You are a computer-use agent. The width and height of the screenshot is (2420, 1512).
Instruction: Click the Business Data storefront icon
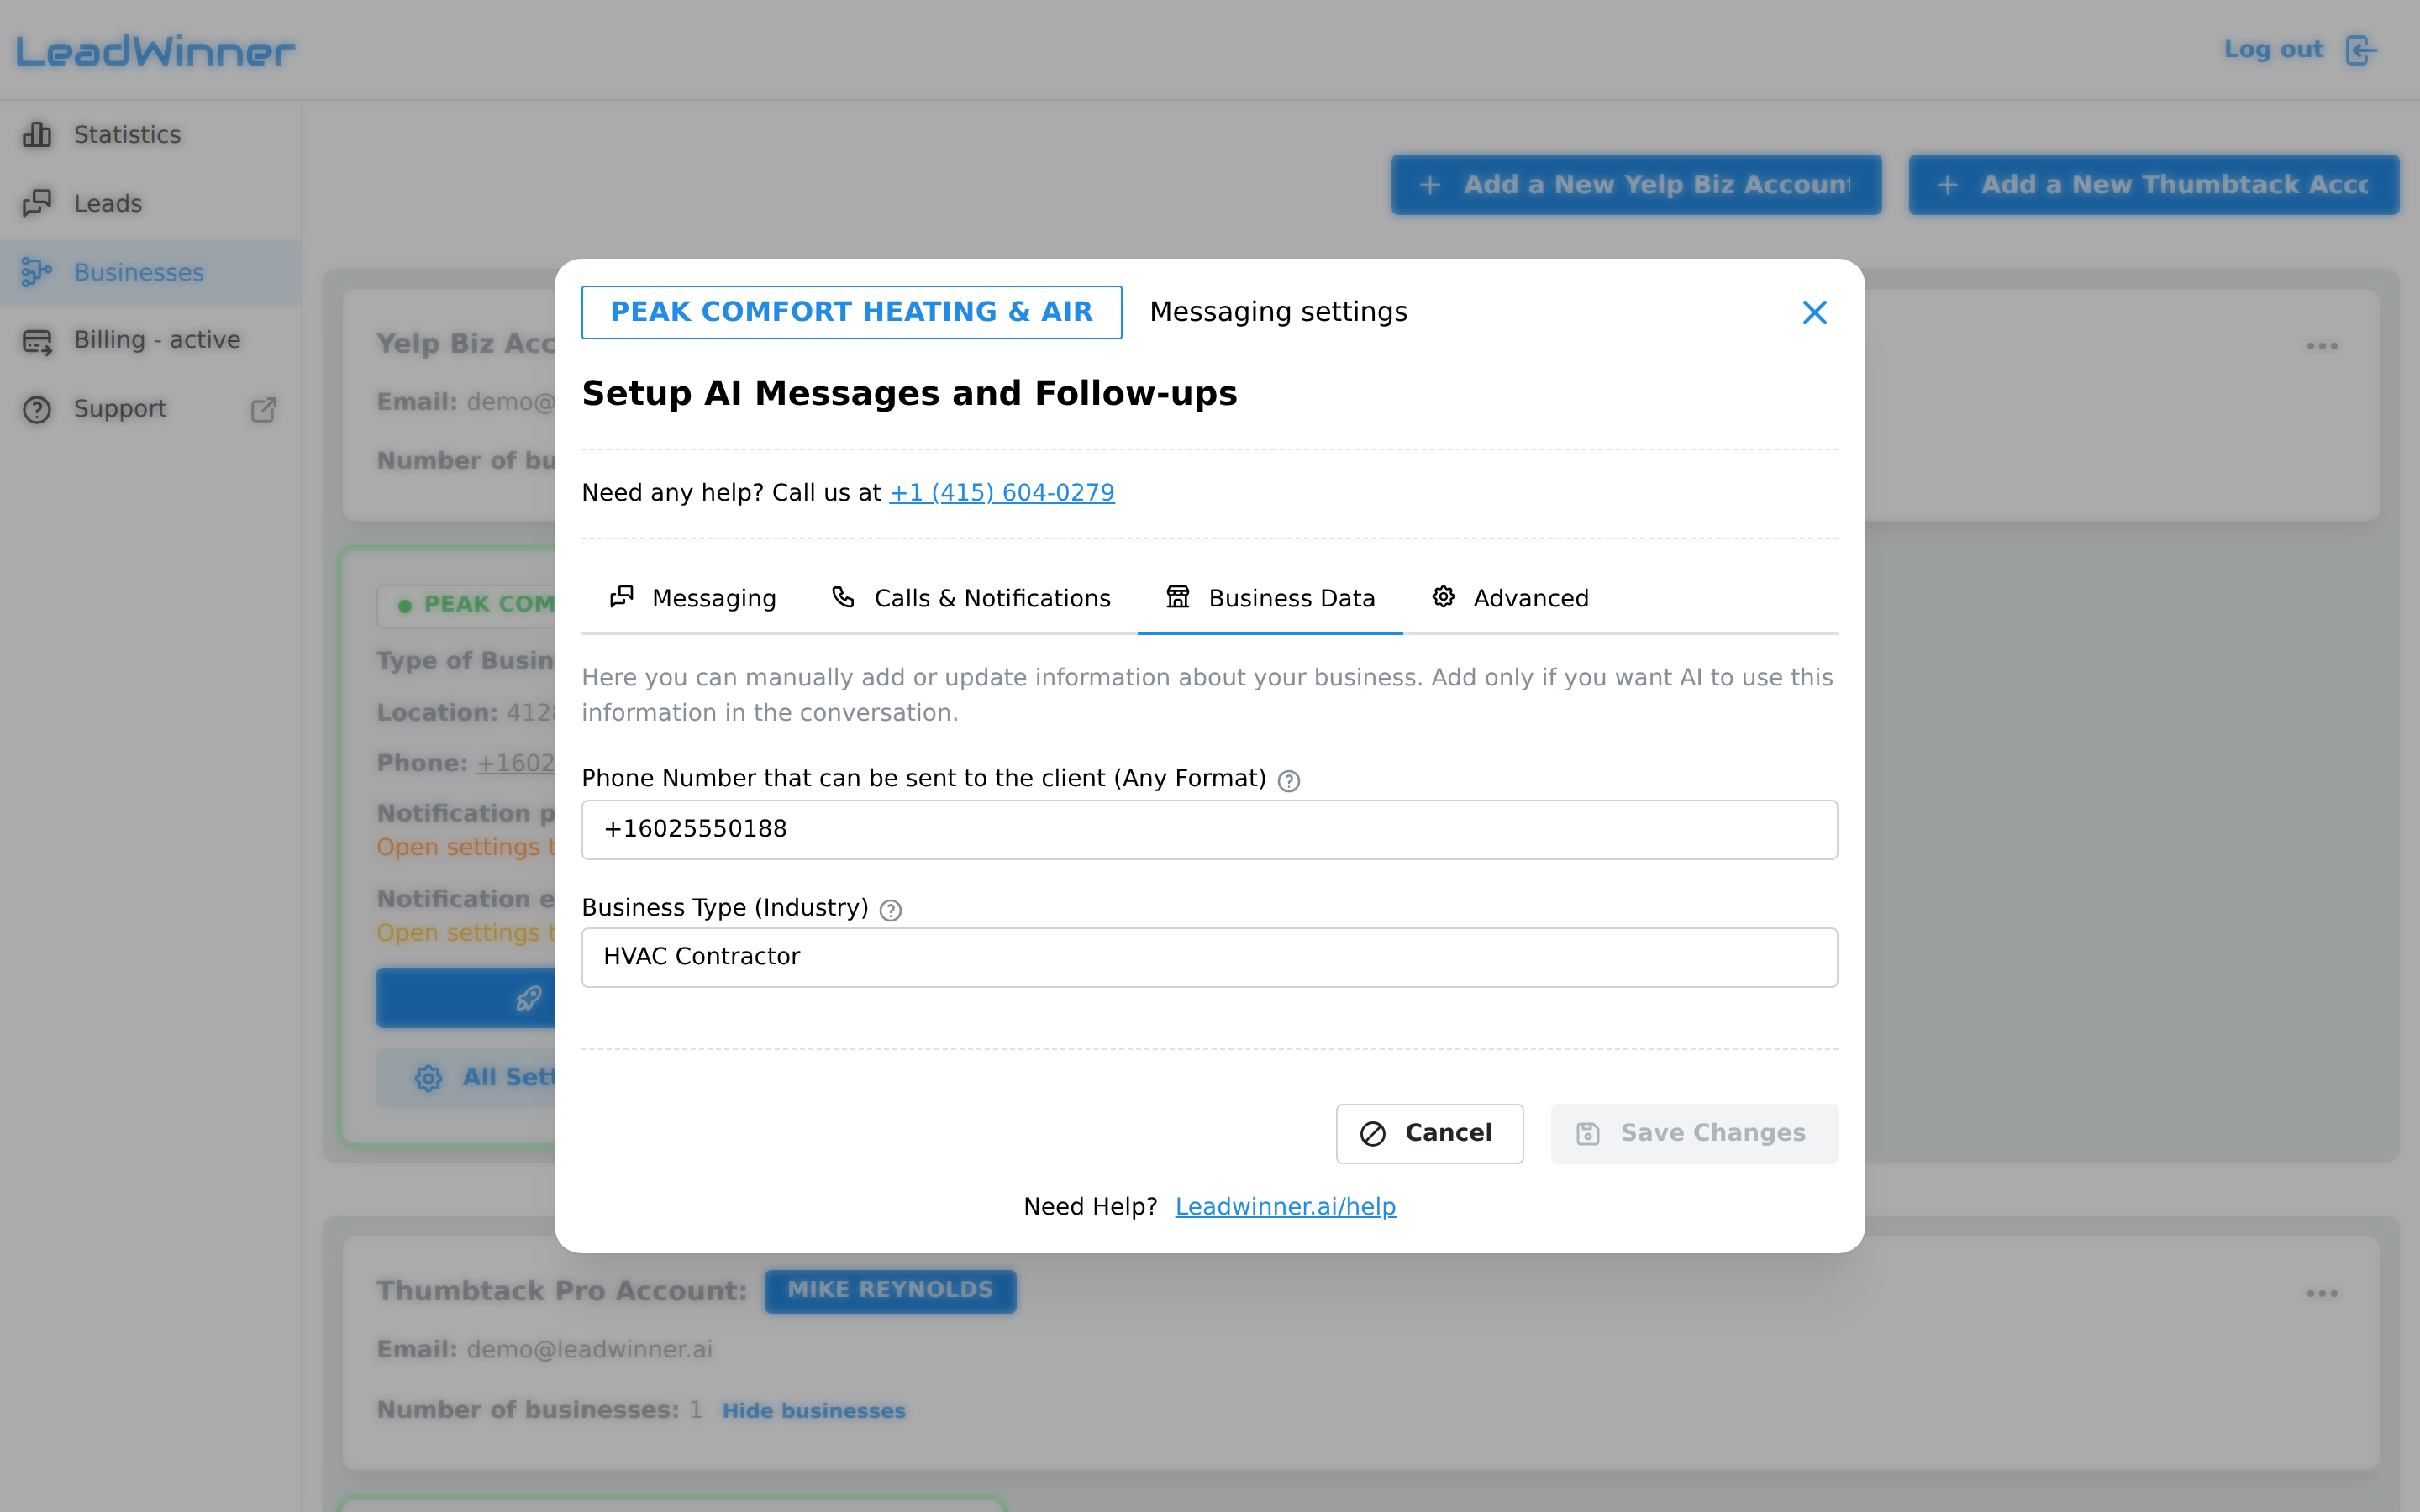click(x=1178, y=597)
